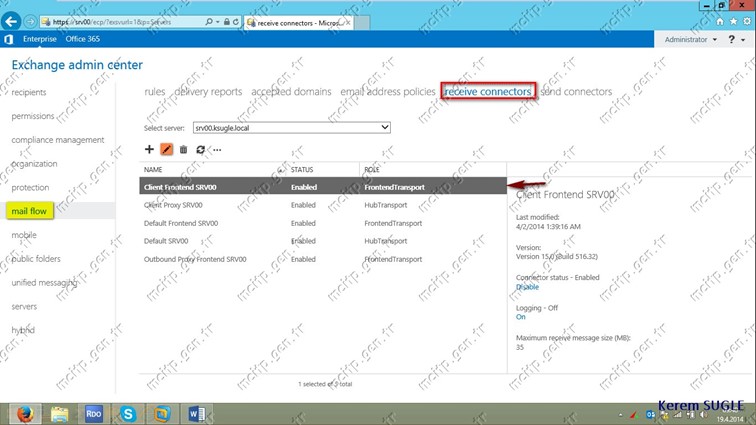The height and width of the screenshot is (425, 756).
Task: Open the email address policies tab
Action: click(x=388, y=92)
